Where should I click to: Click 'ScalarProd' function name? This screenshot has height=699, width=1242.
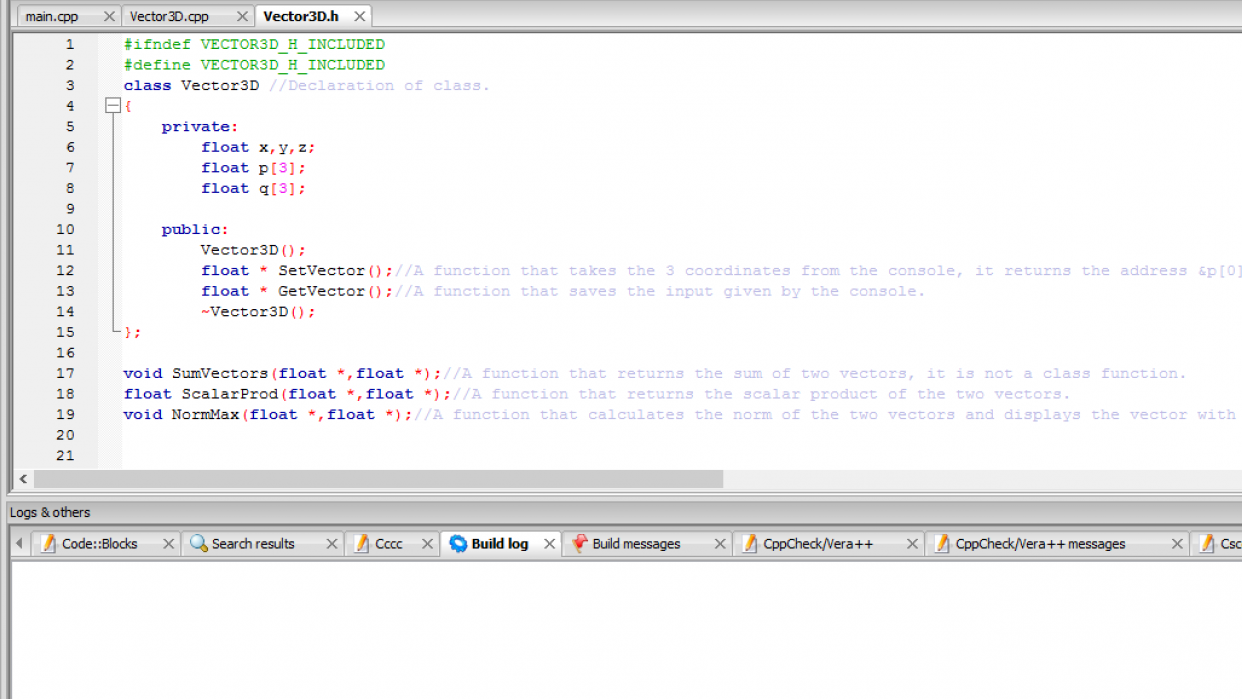click(229, 394)
